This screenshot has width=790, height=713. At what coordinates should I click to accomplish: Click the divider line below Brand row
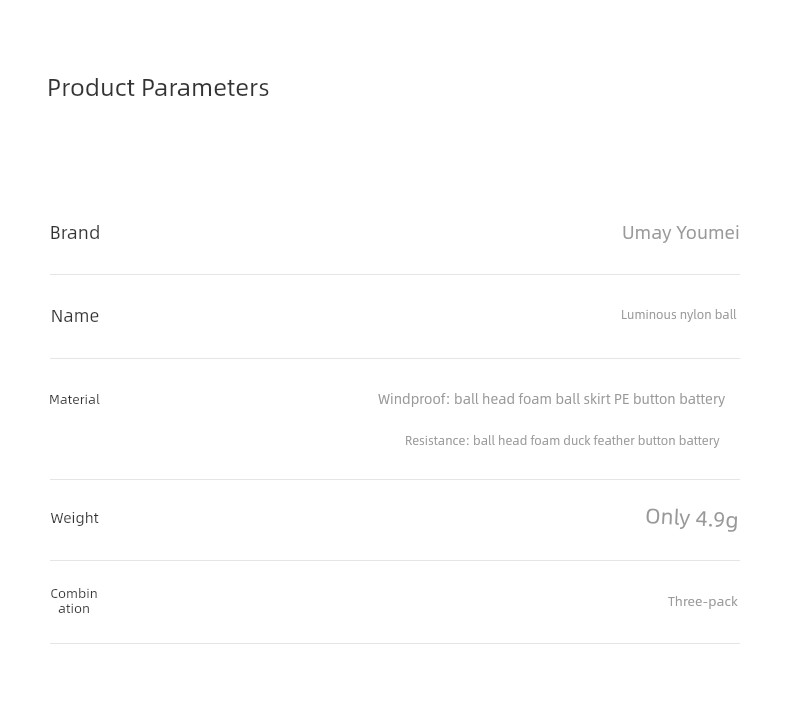tap(395, 275)
